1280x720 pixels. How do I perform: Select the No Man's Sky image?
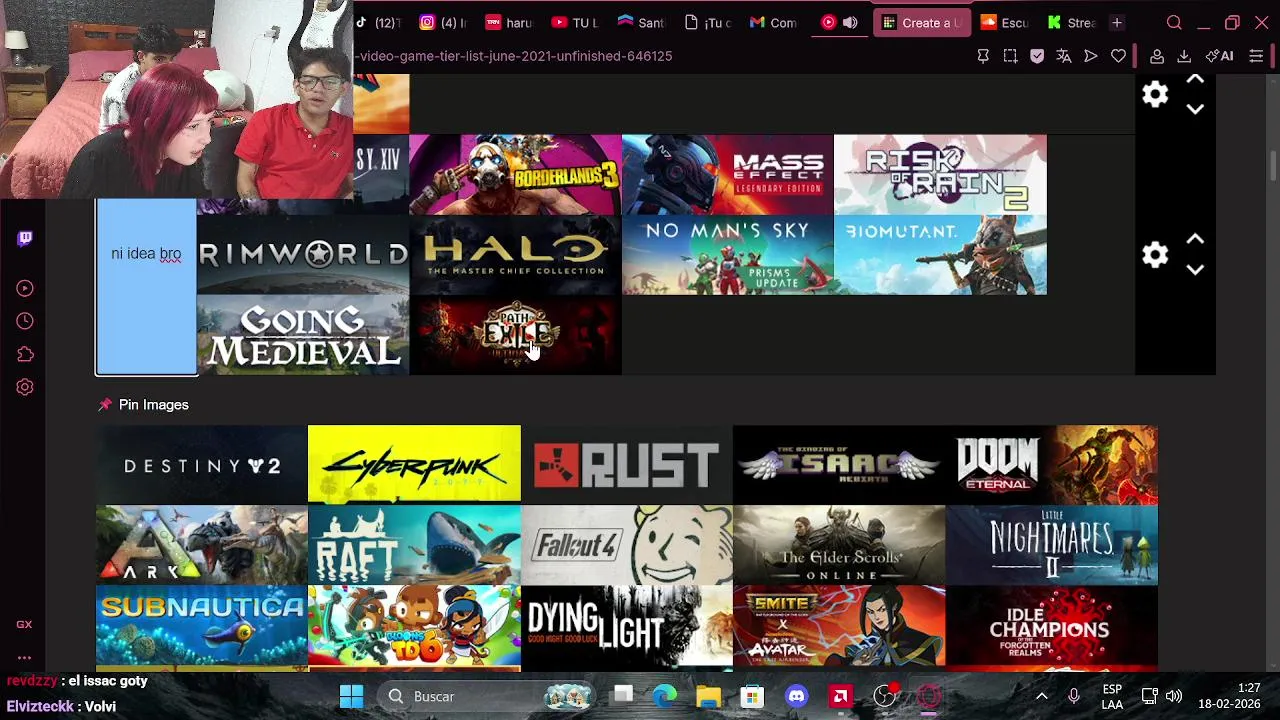pos(727,254)
